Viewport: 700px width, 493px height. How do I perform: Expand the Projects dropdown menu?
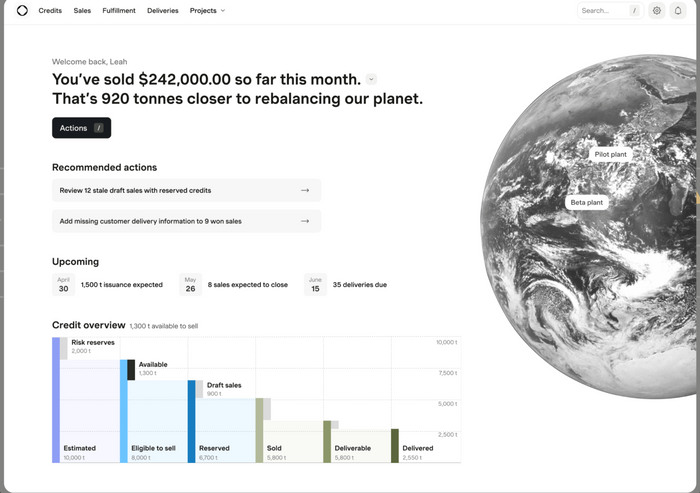(x=207, y=11)
